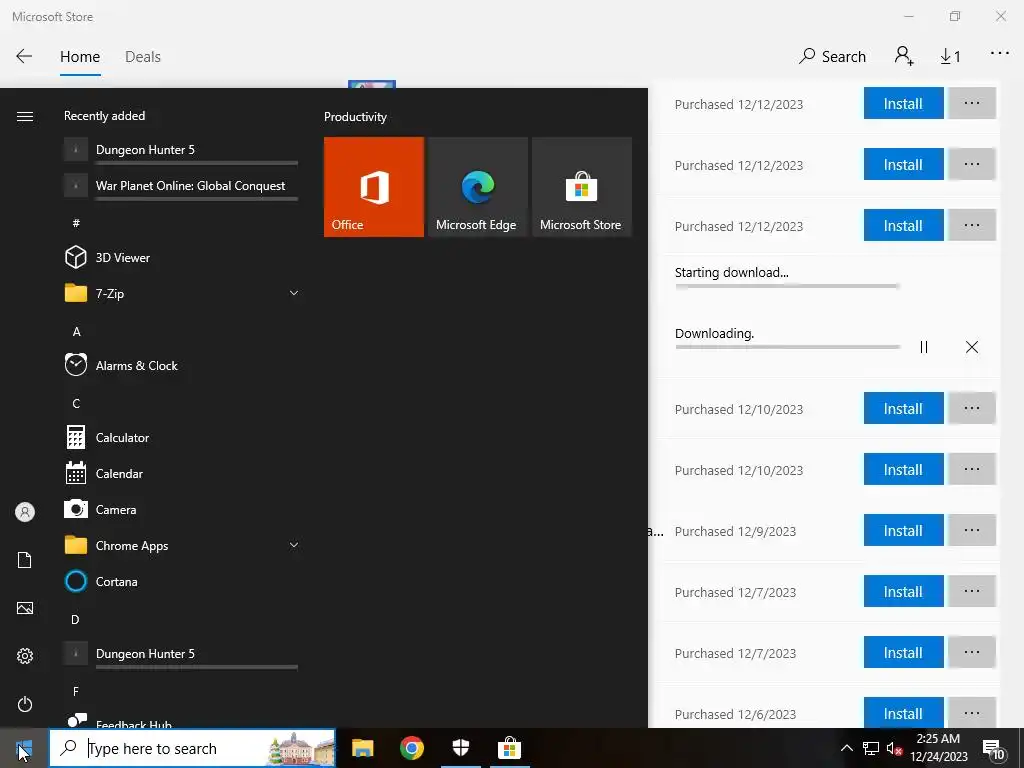
Task: Open more options beside the first 12/12/2023 purchase
Action: pyautogui.click(x=971, y=103)
